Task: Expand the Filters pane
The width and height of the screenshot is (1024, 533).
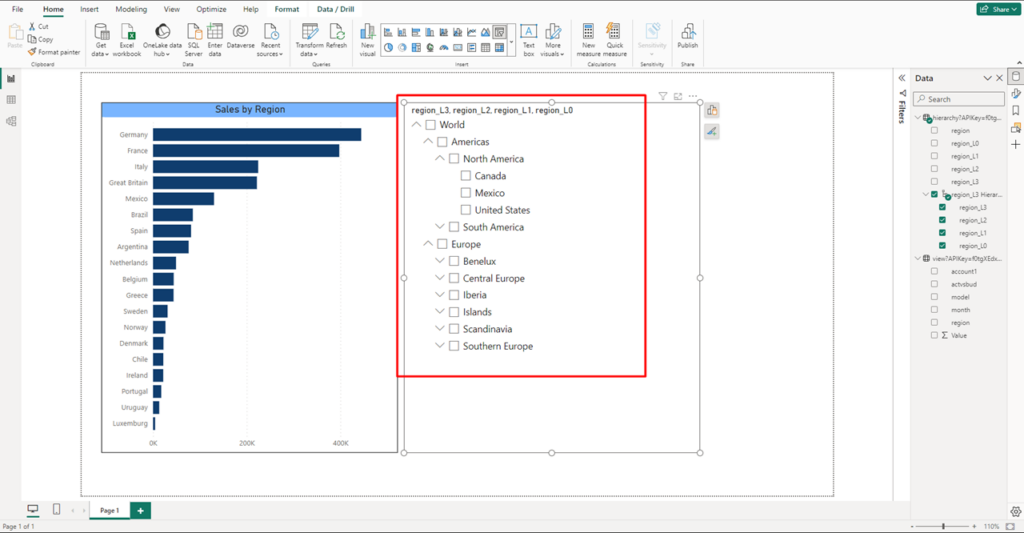Action: click(x=902, y=78)
